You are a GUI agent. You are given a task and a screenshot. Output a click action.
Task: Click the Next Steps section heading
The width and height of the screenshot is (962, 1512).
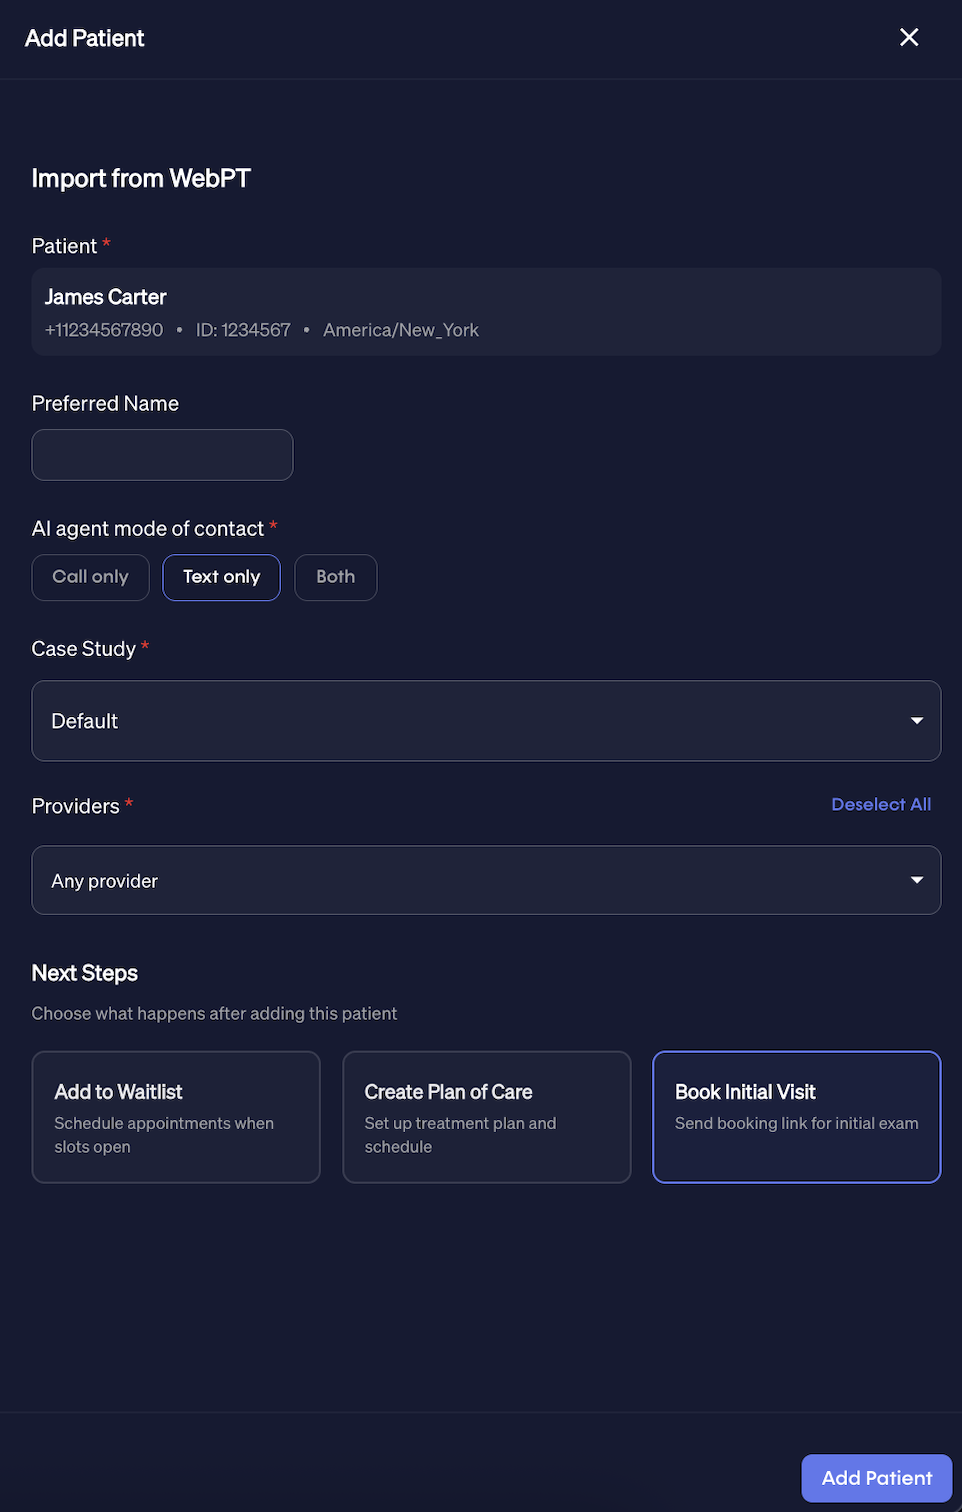(x=84, y=973)
